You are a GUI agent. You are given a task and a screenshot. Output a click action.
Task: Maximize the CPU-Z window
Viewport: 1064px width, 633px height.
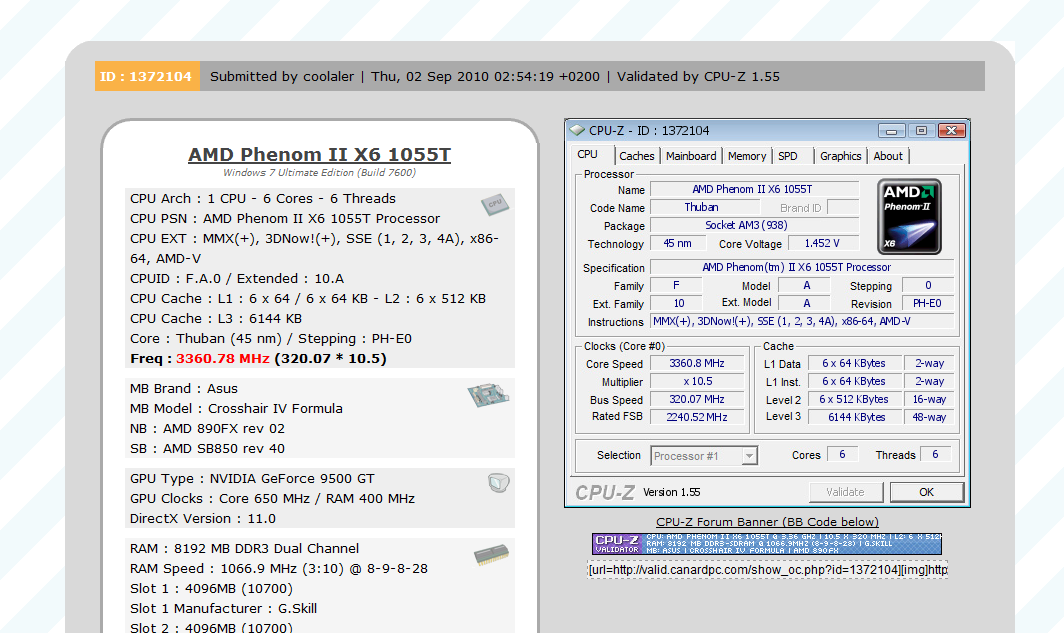(x=921, y=130)
